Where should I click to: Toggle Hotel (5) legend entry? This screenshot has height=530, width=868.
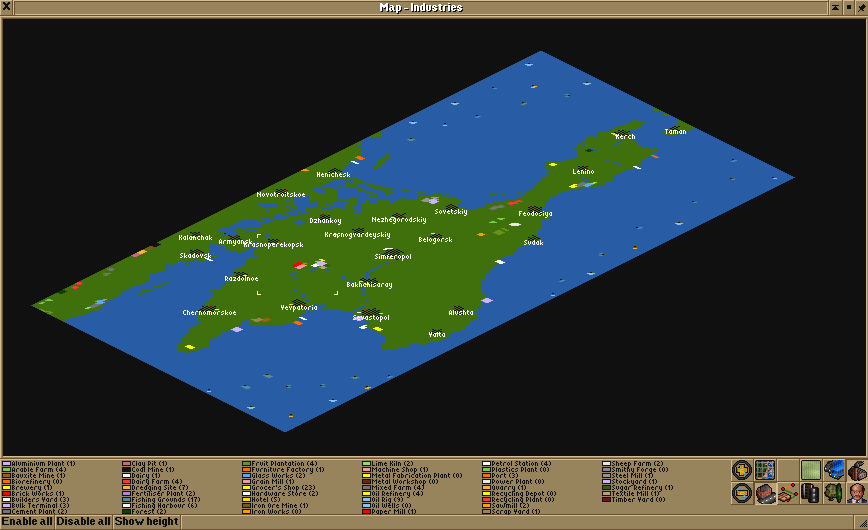point(261,500)
